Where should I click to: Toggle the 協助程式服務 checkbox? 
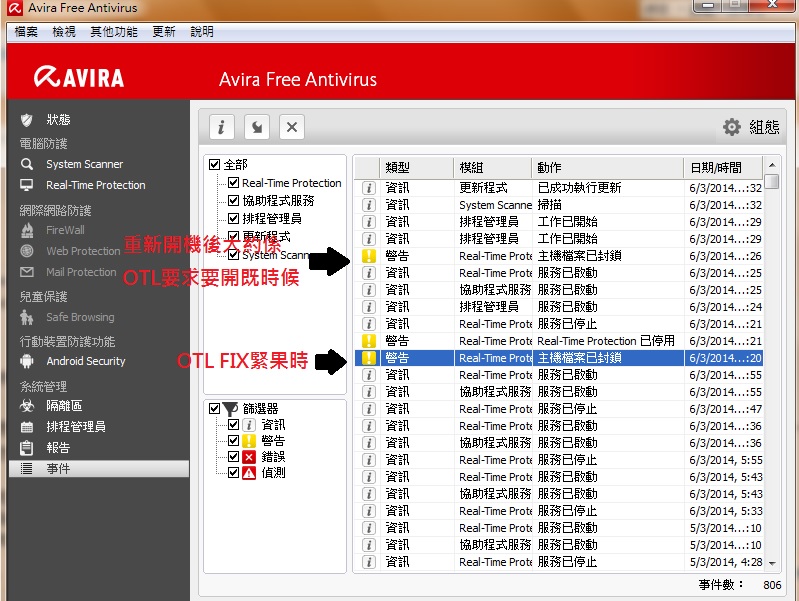click(233, 200)
